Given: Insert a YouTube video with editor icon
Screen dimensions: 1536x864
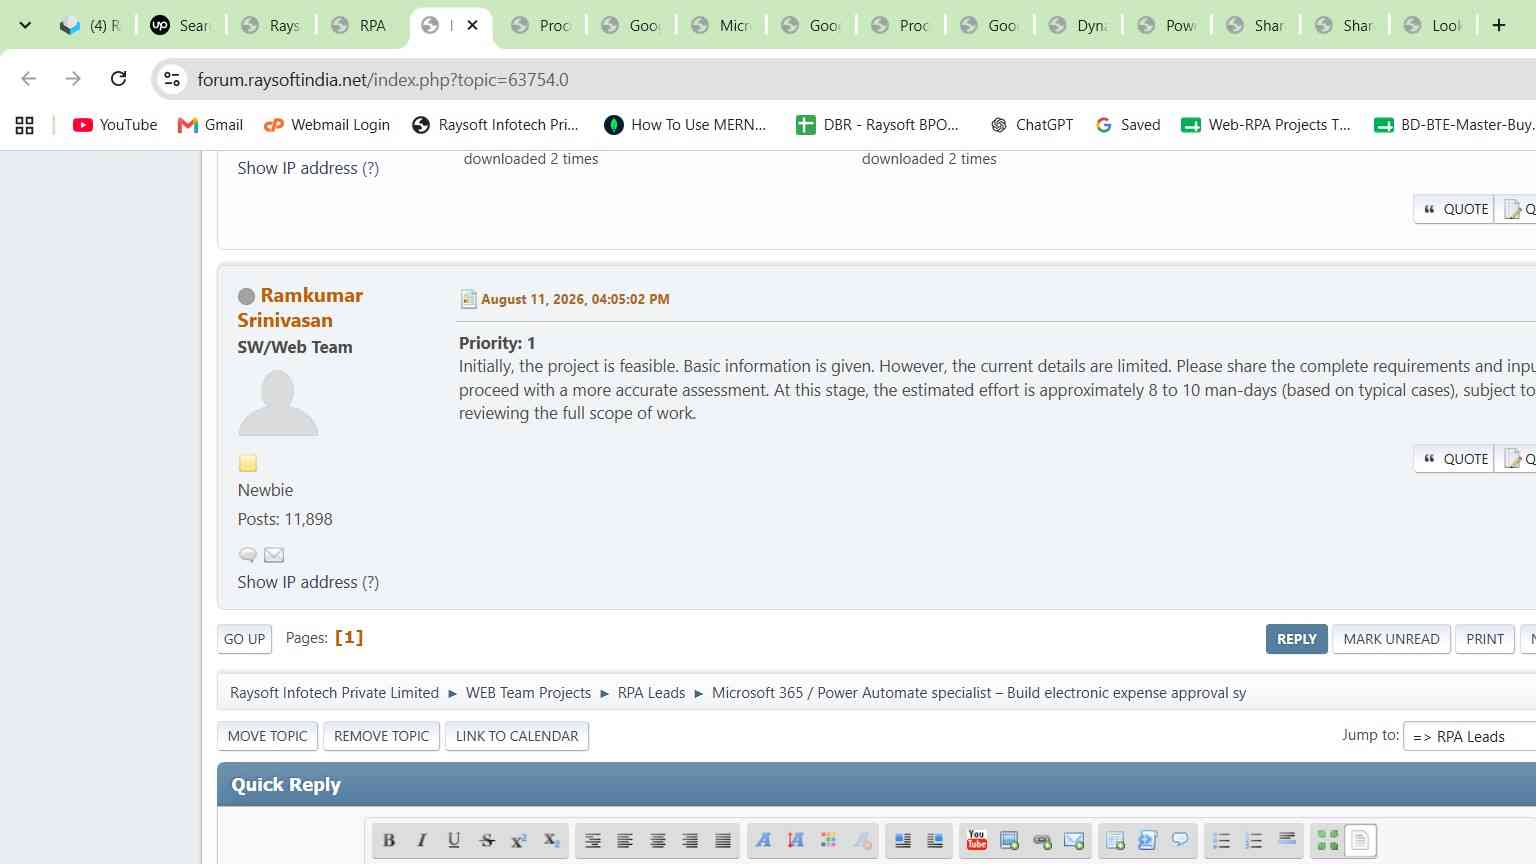Looking at the screenshot, I should 977,841.
